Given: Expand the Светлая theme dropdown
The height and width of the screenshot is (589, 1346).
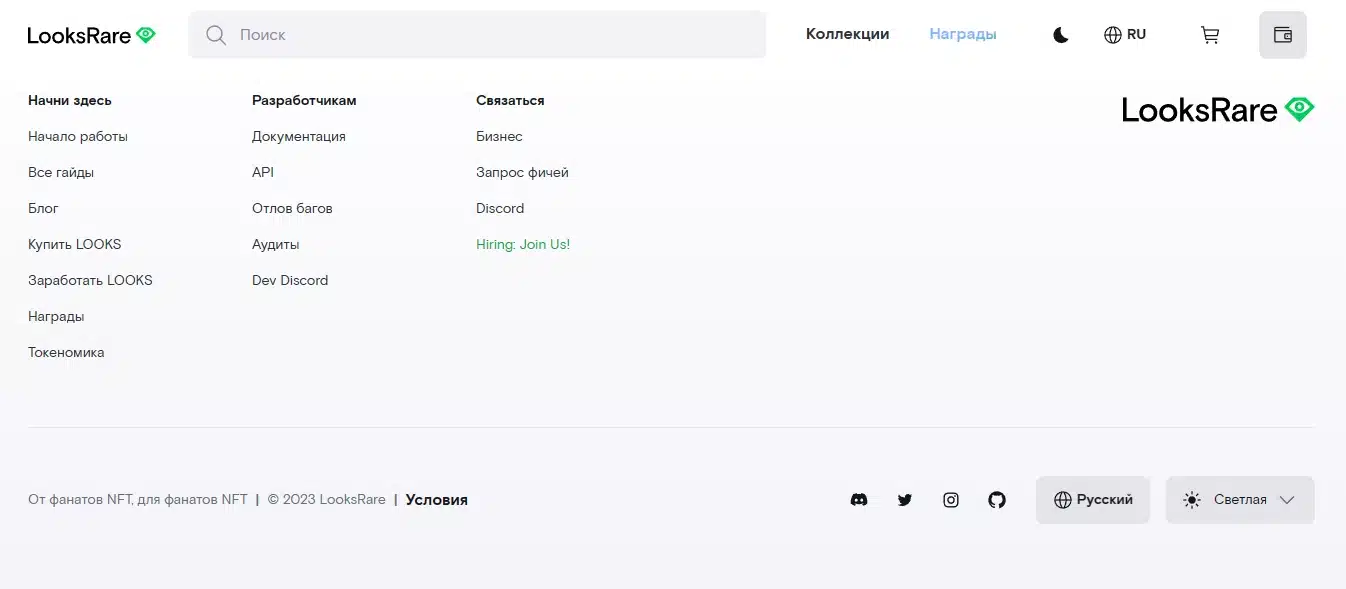Looking at the screenshot, I should (x=1240, y=500).
